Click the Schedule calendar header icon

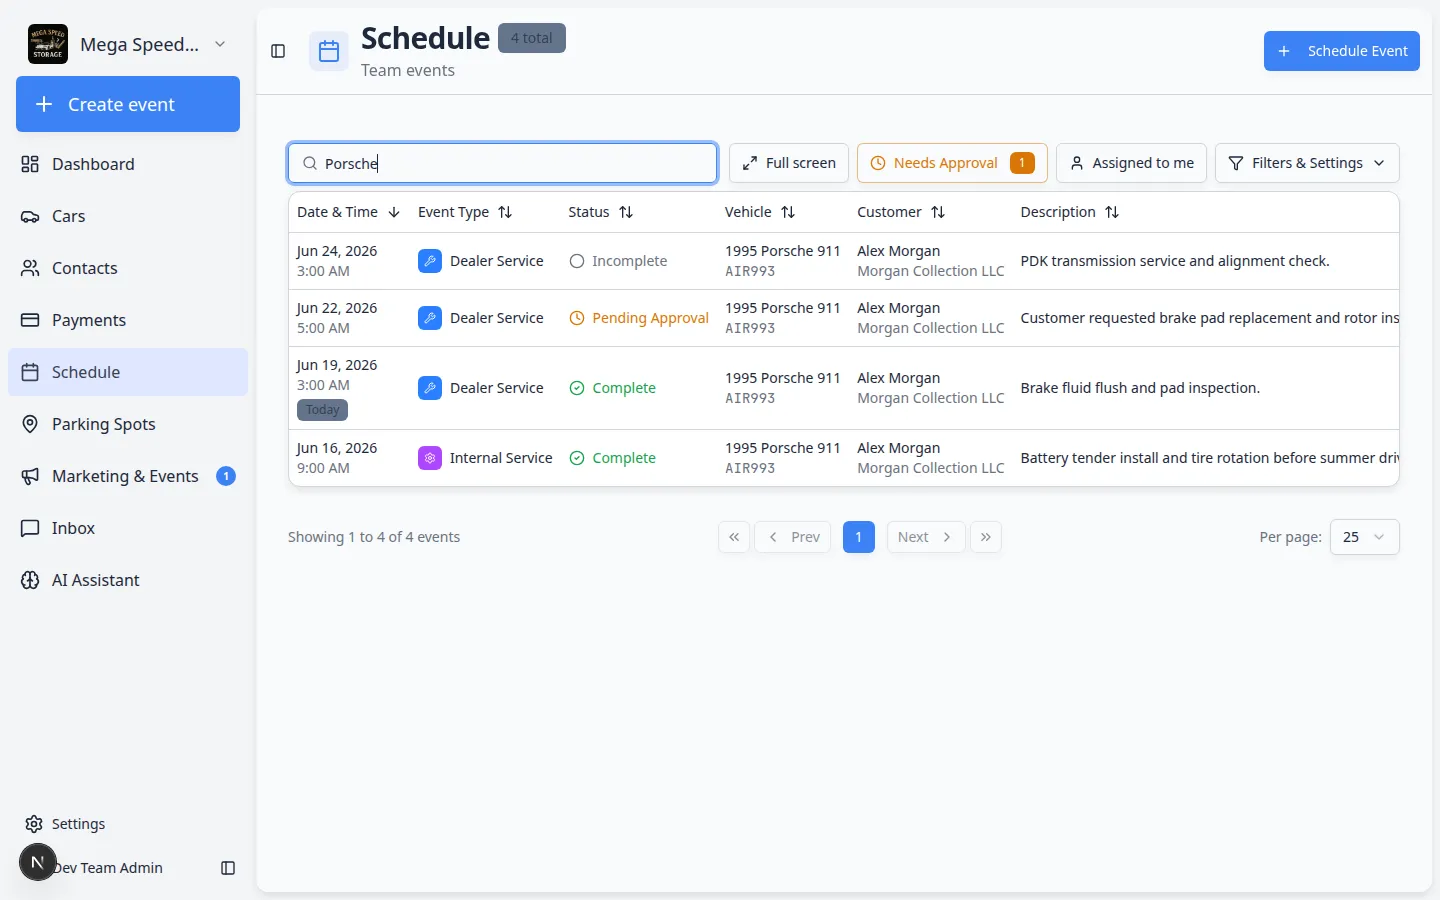329,51
